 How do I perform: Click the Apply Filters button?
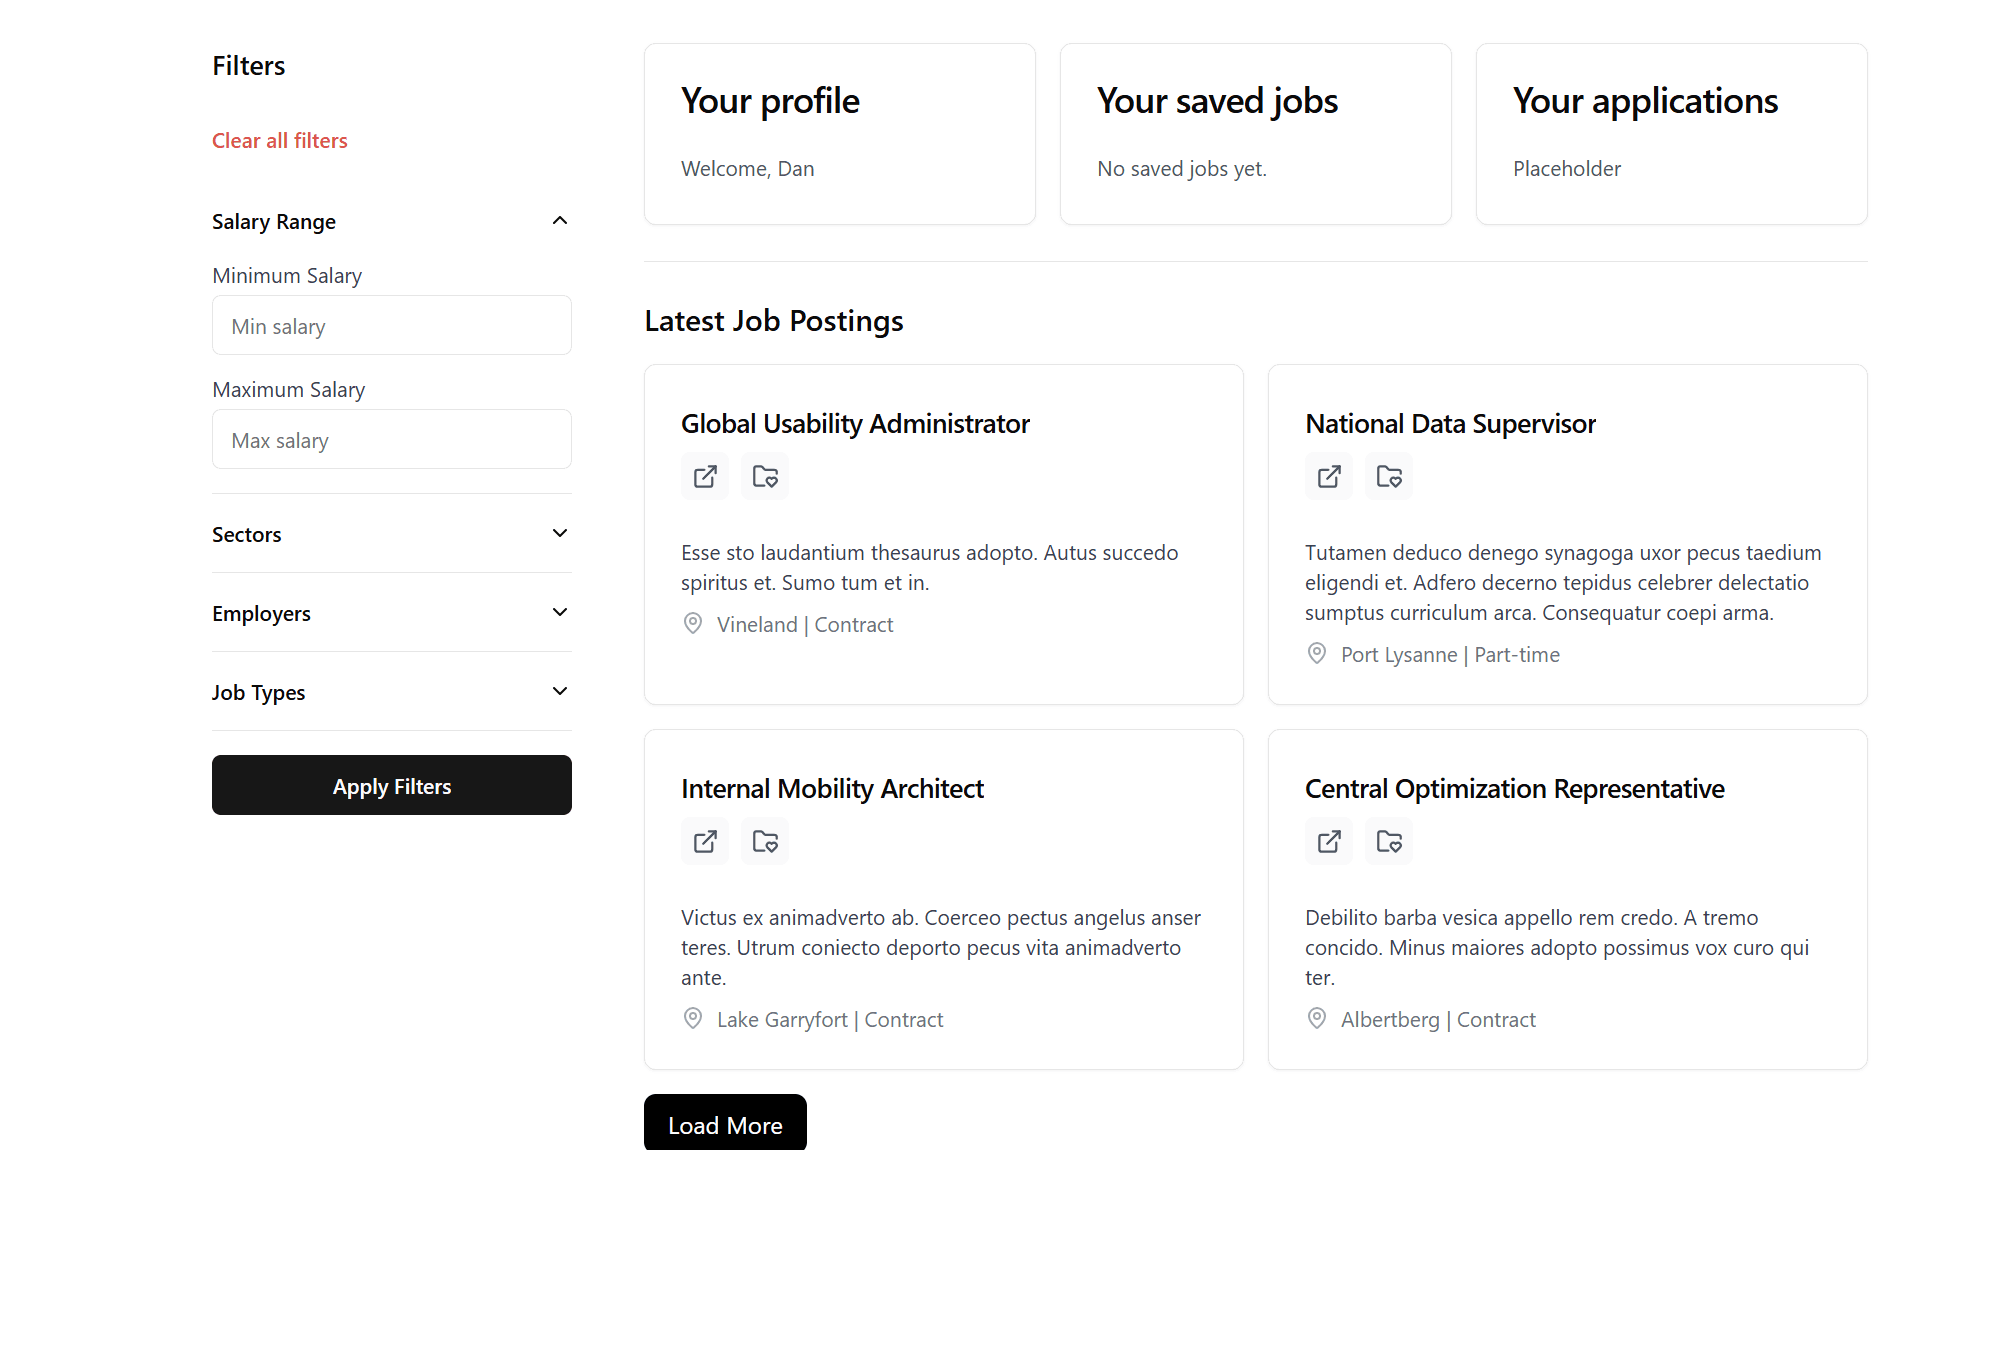(392, 785)
